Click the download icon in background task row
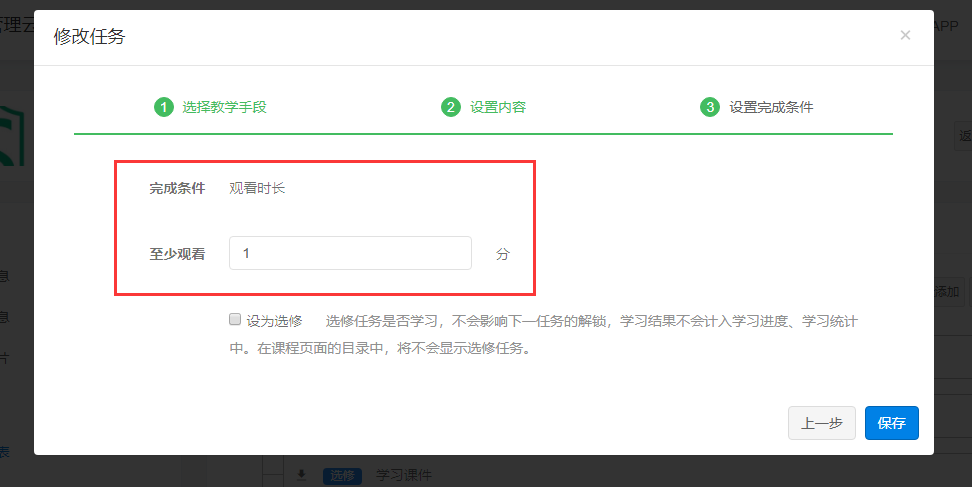 tap(301, 475)
